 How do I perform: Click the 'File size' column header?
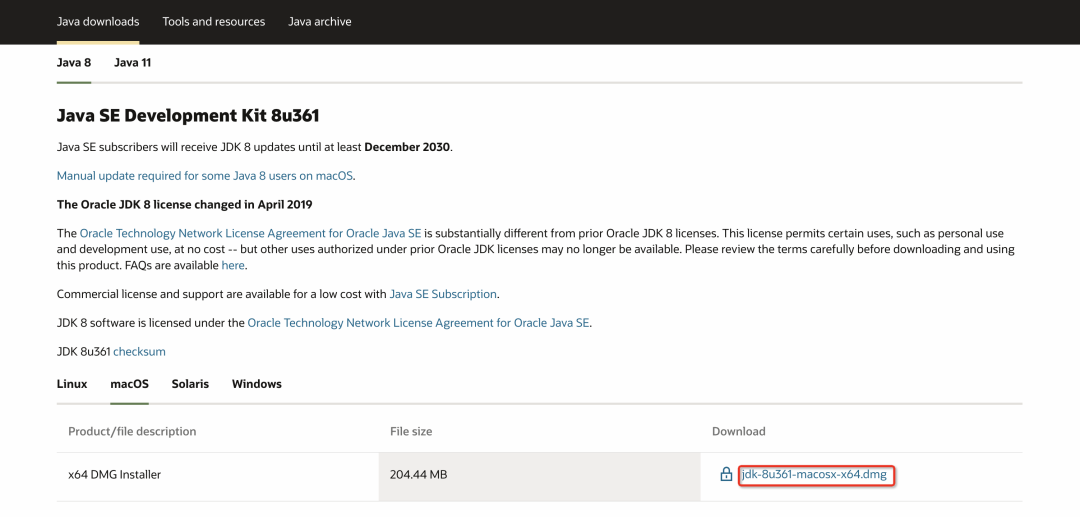tap(411, 431)
